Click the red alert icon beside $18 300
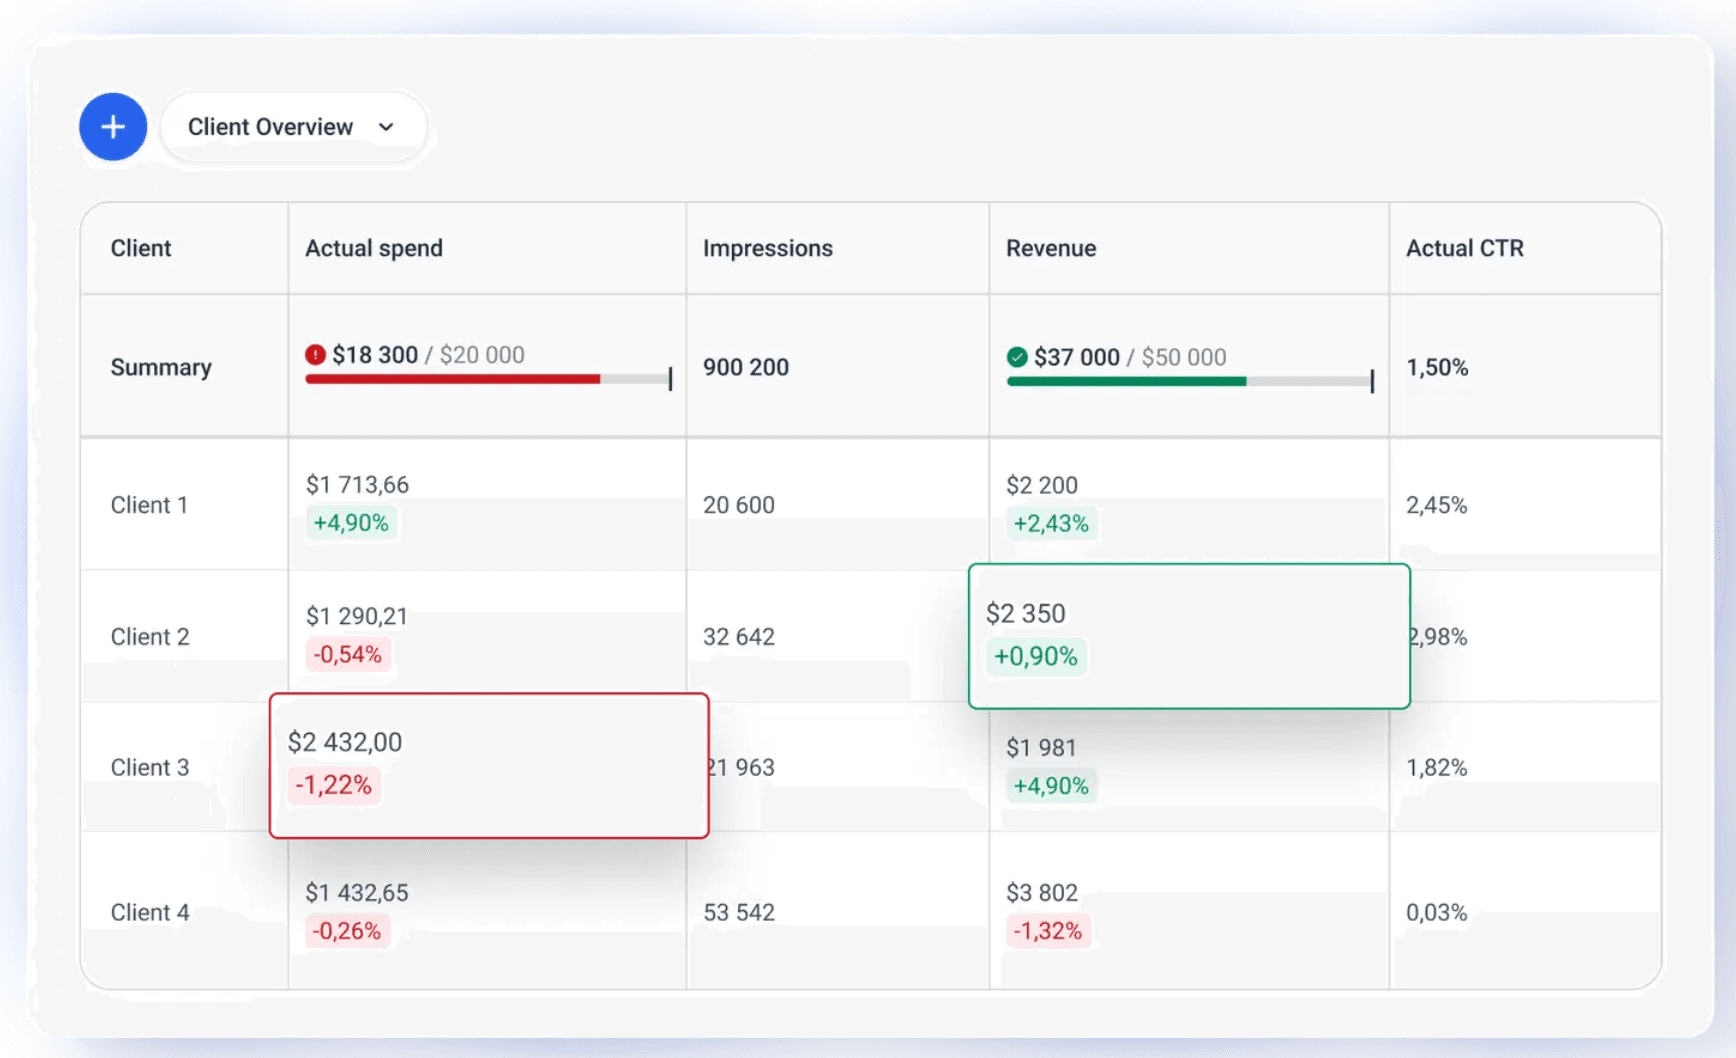1736x1058 pixels. [x=316, y=355]
